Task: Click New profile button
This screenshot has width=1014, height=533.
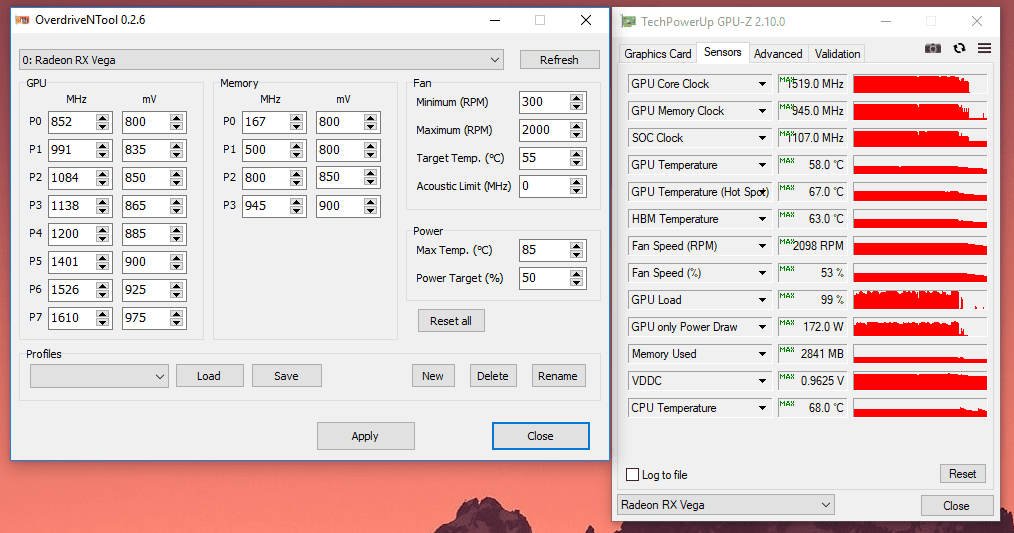Action: pos(433,376)
